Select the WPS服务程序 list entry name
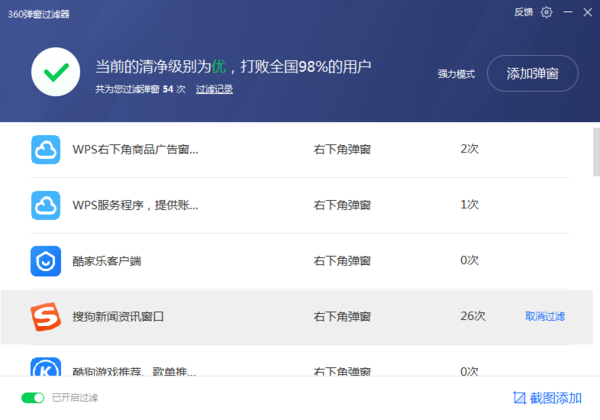Image resolution: width=600 pixels, height=420 pixels. tap(135, 205)
